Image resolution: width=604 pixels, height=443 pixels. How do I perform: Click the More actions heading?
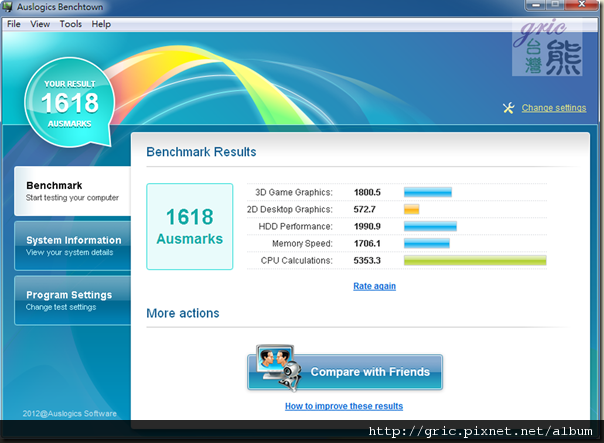click(x=183, y=313)
